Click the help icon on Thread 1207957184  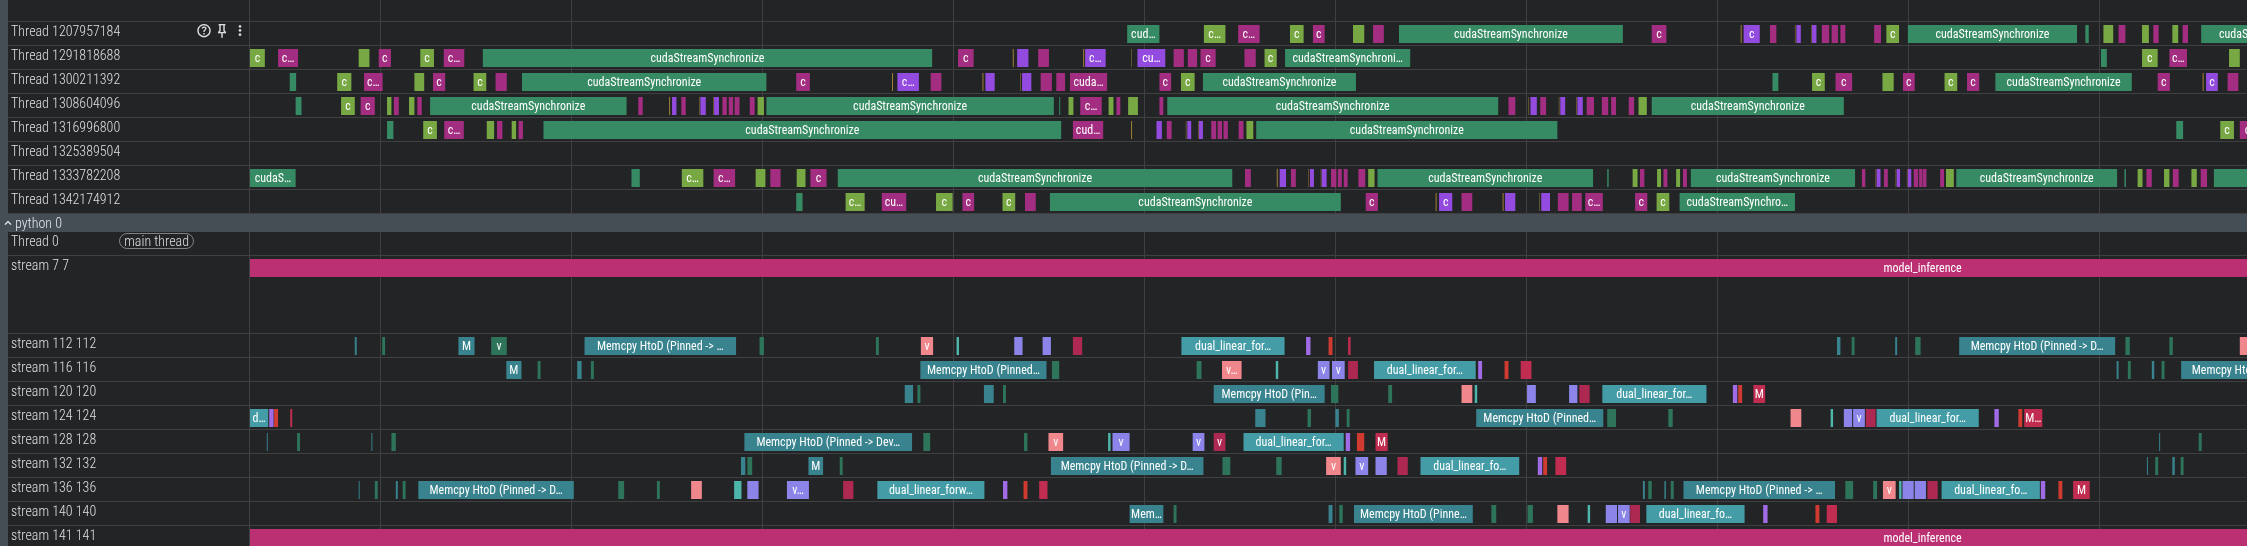coord(204,31)
